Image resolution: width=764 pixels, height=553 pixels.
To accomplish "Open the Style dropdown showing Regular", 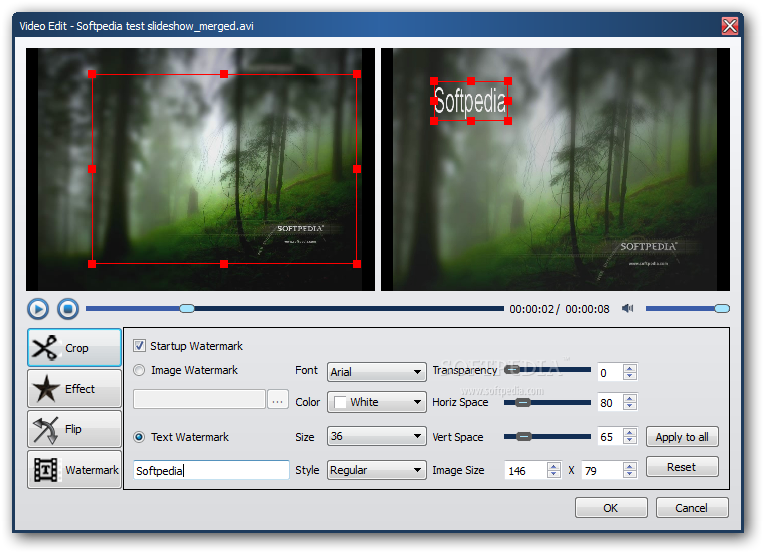I will pyautogui.click(x=377, y=470).
